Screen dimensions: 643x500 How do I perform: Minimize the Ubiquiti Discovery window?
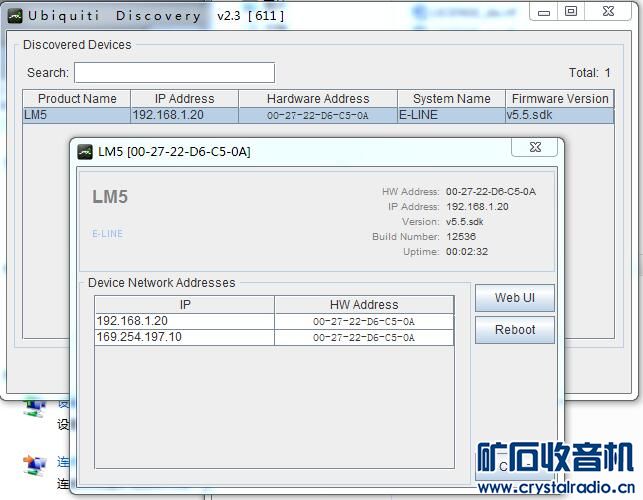544,11
